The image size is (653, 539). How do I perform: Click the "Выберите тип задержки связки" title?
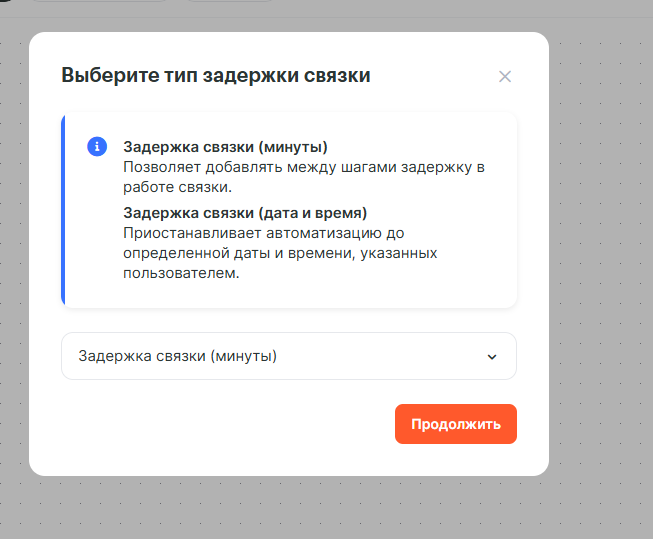(x=216, y=75)
